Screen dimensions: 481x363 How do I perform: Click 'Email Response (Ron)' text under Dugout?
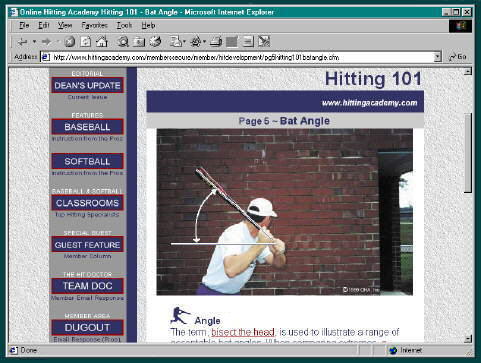pos(87,339)
